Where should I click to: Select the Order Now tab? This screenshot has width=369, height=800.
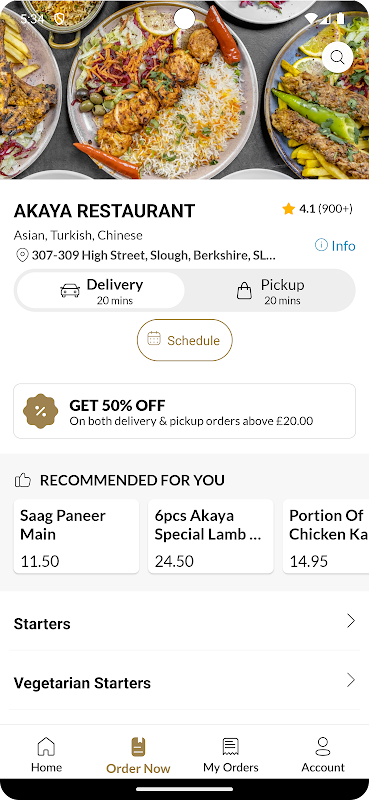click(138, 755)
